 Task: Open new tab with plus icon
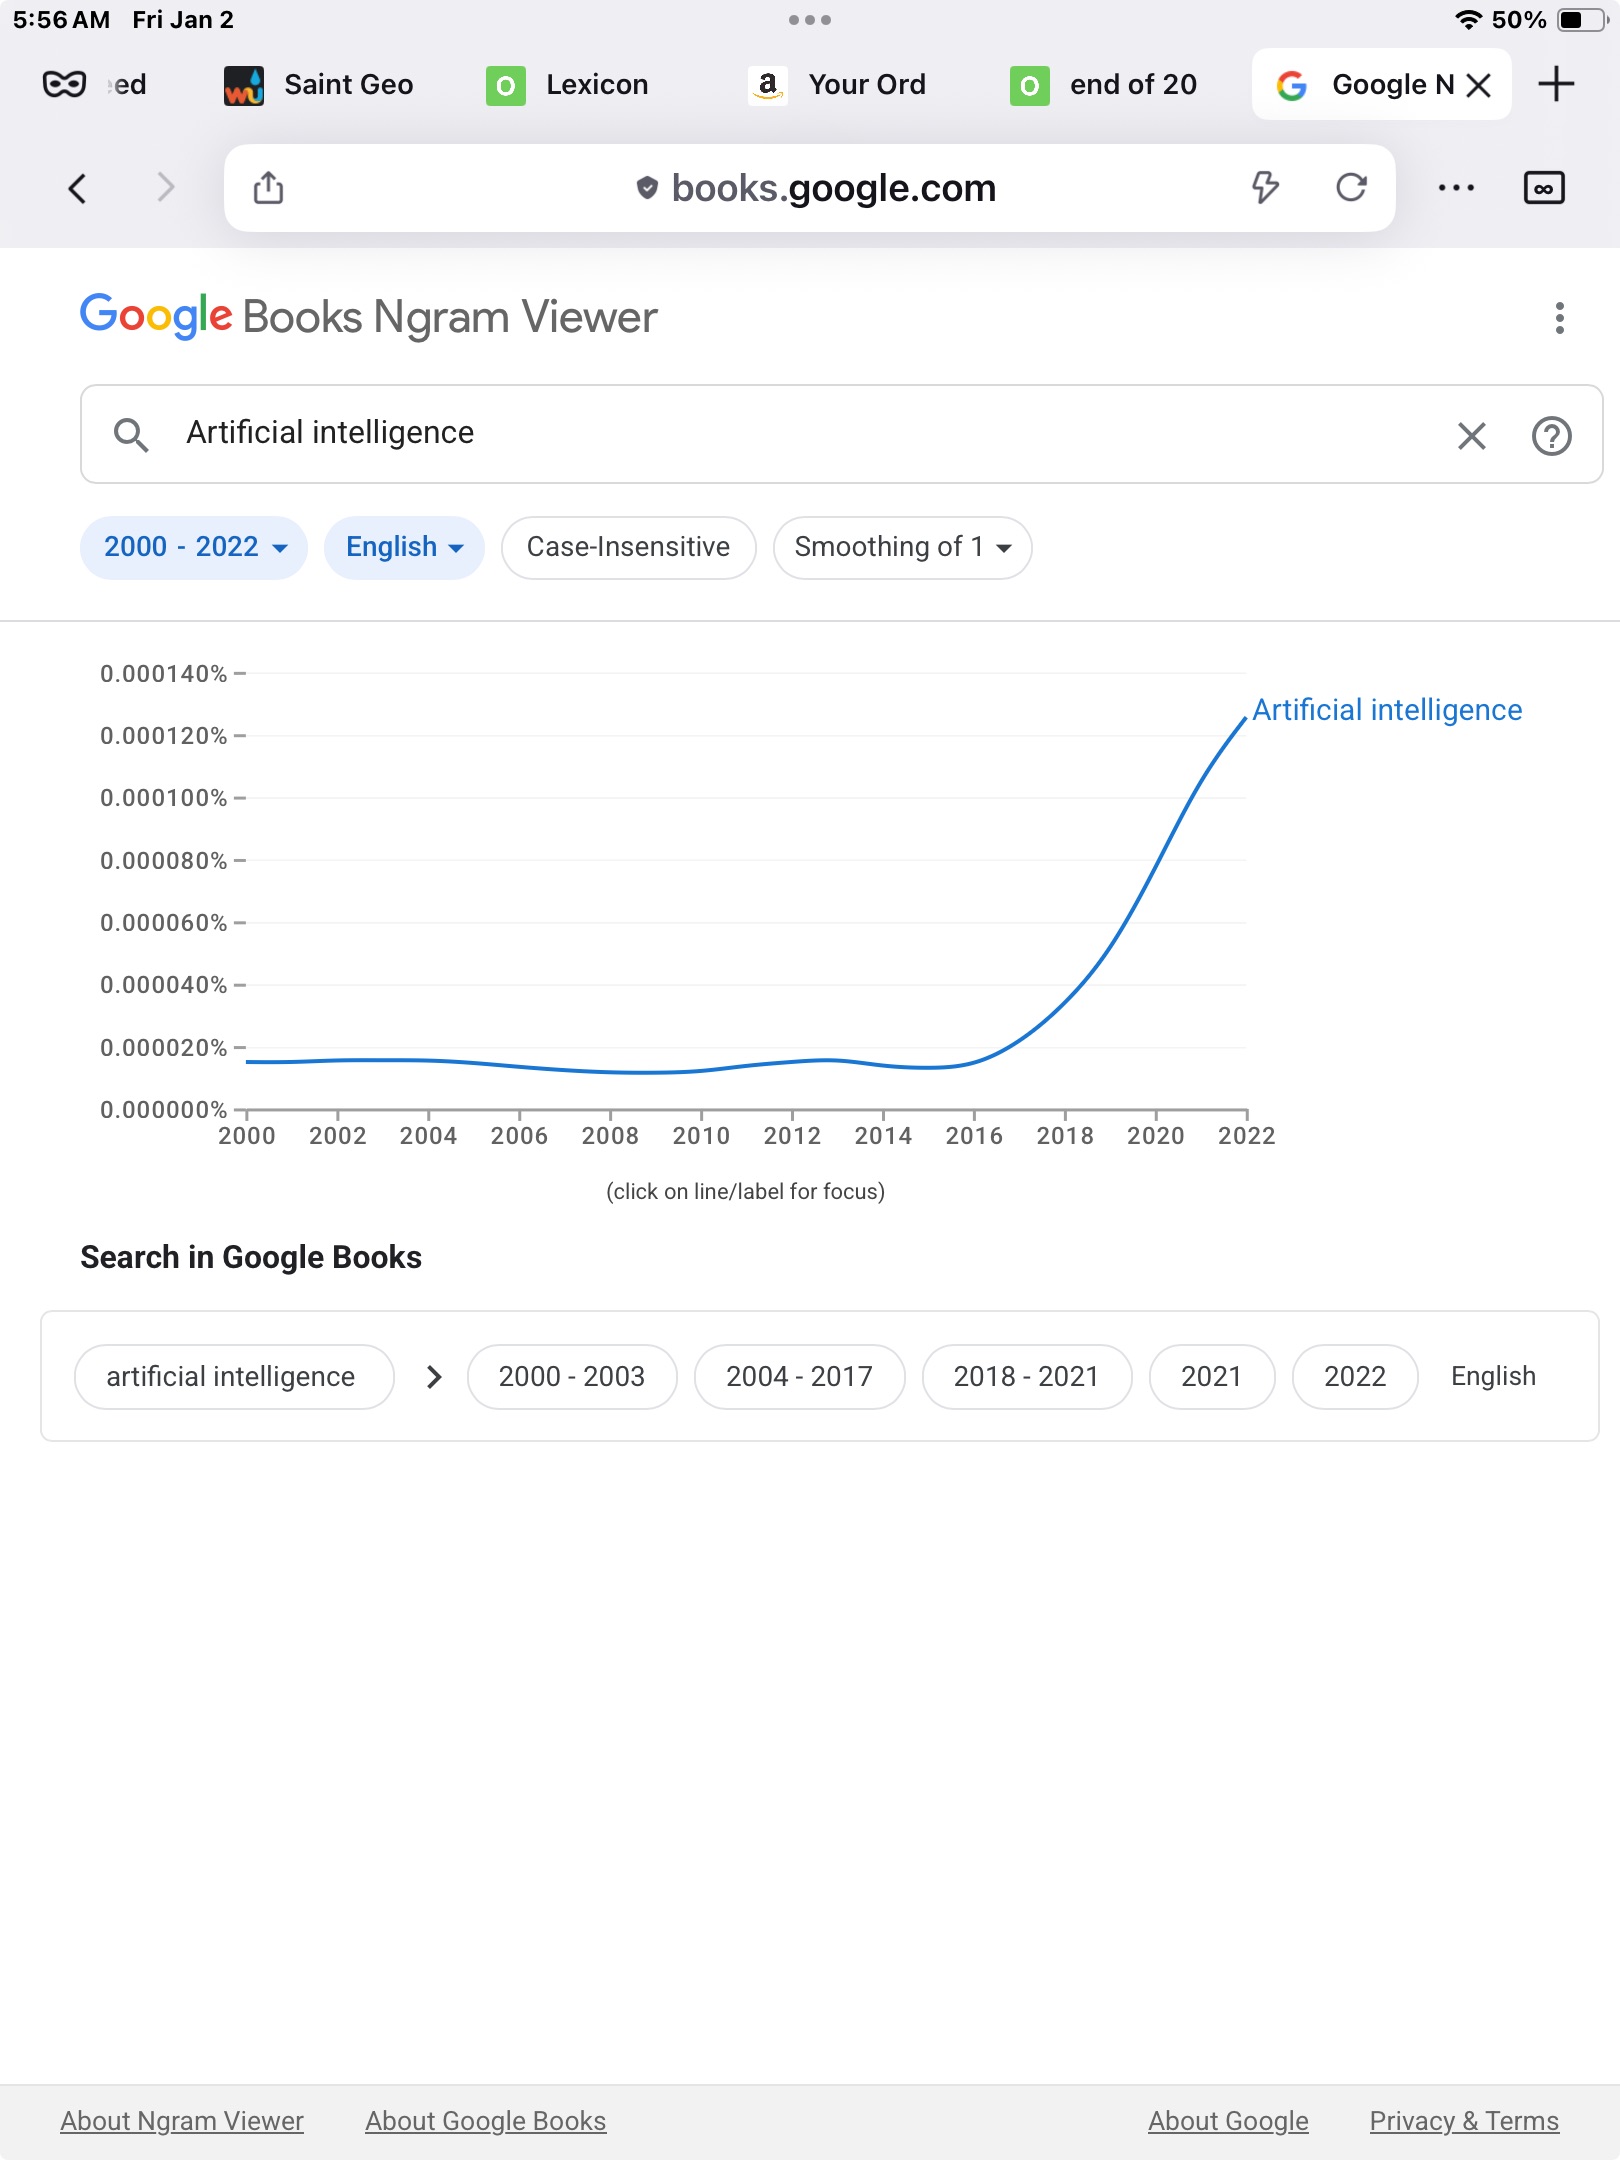pos(1556,84)
